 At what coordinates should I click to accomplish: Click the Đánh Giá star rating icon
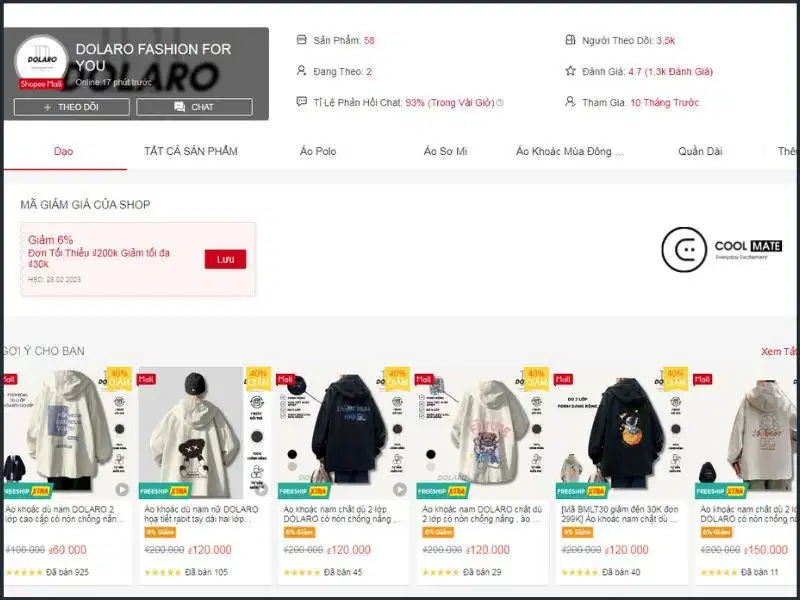click(570, 70)
